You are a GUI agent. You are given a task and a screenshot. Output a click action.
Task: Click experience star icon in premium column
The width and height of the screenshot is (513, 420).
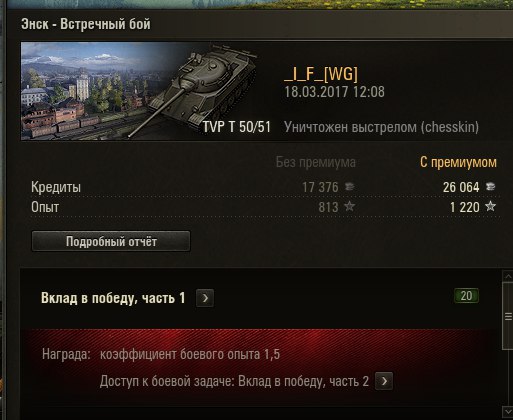coord(490,207)
